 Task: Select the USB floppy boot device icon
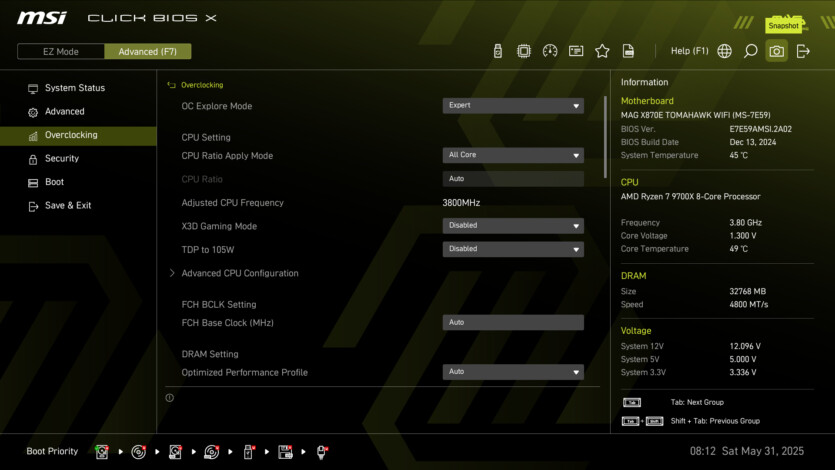point(285,452)
